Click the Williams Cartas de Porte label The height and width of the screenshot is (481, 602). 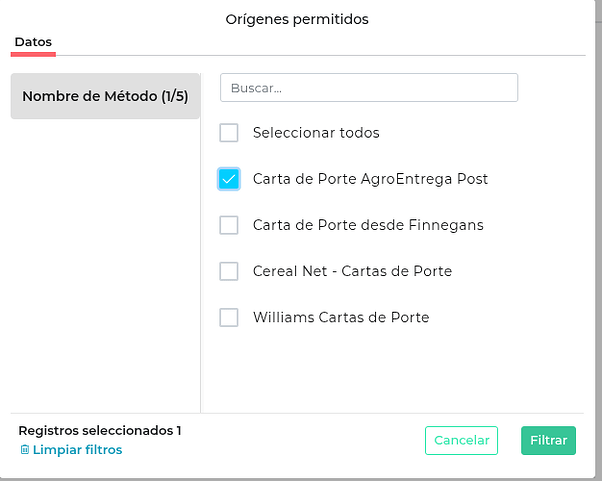pos(341,317)
